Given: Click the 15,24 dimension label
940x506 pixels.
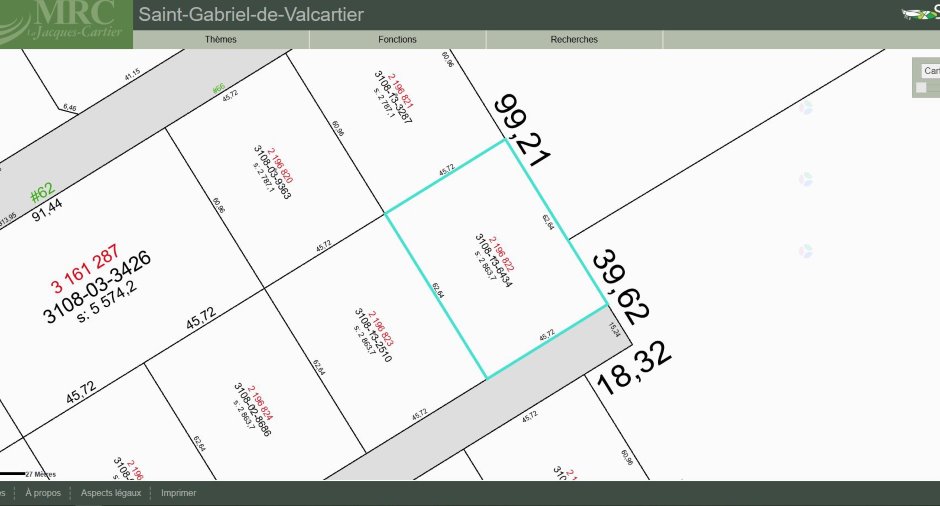Looking at the screenshot, I should 614,330.
